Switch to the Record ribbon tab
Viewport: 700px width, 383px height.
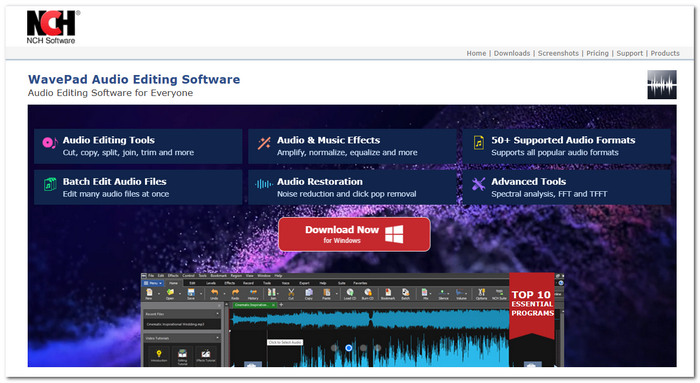[x=248, y=283]
